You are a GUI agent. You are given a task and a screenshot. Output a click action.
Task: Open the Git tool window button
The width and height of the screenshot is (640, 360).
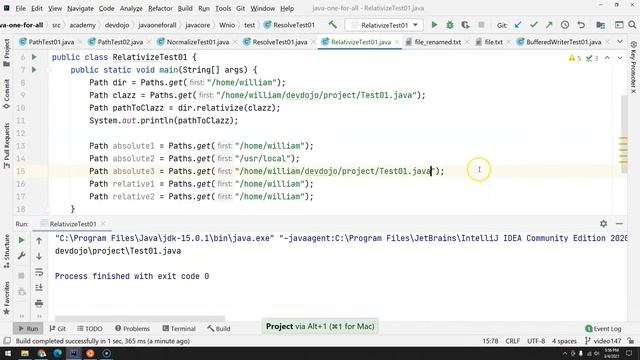(58, 328)
